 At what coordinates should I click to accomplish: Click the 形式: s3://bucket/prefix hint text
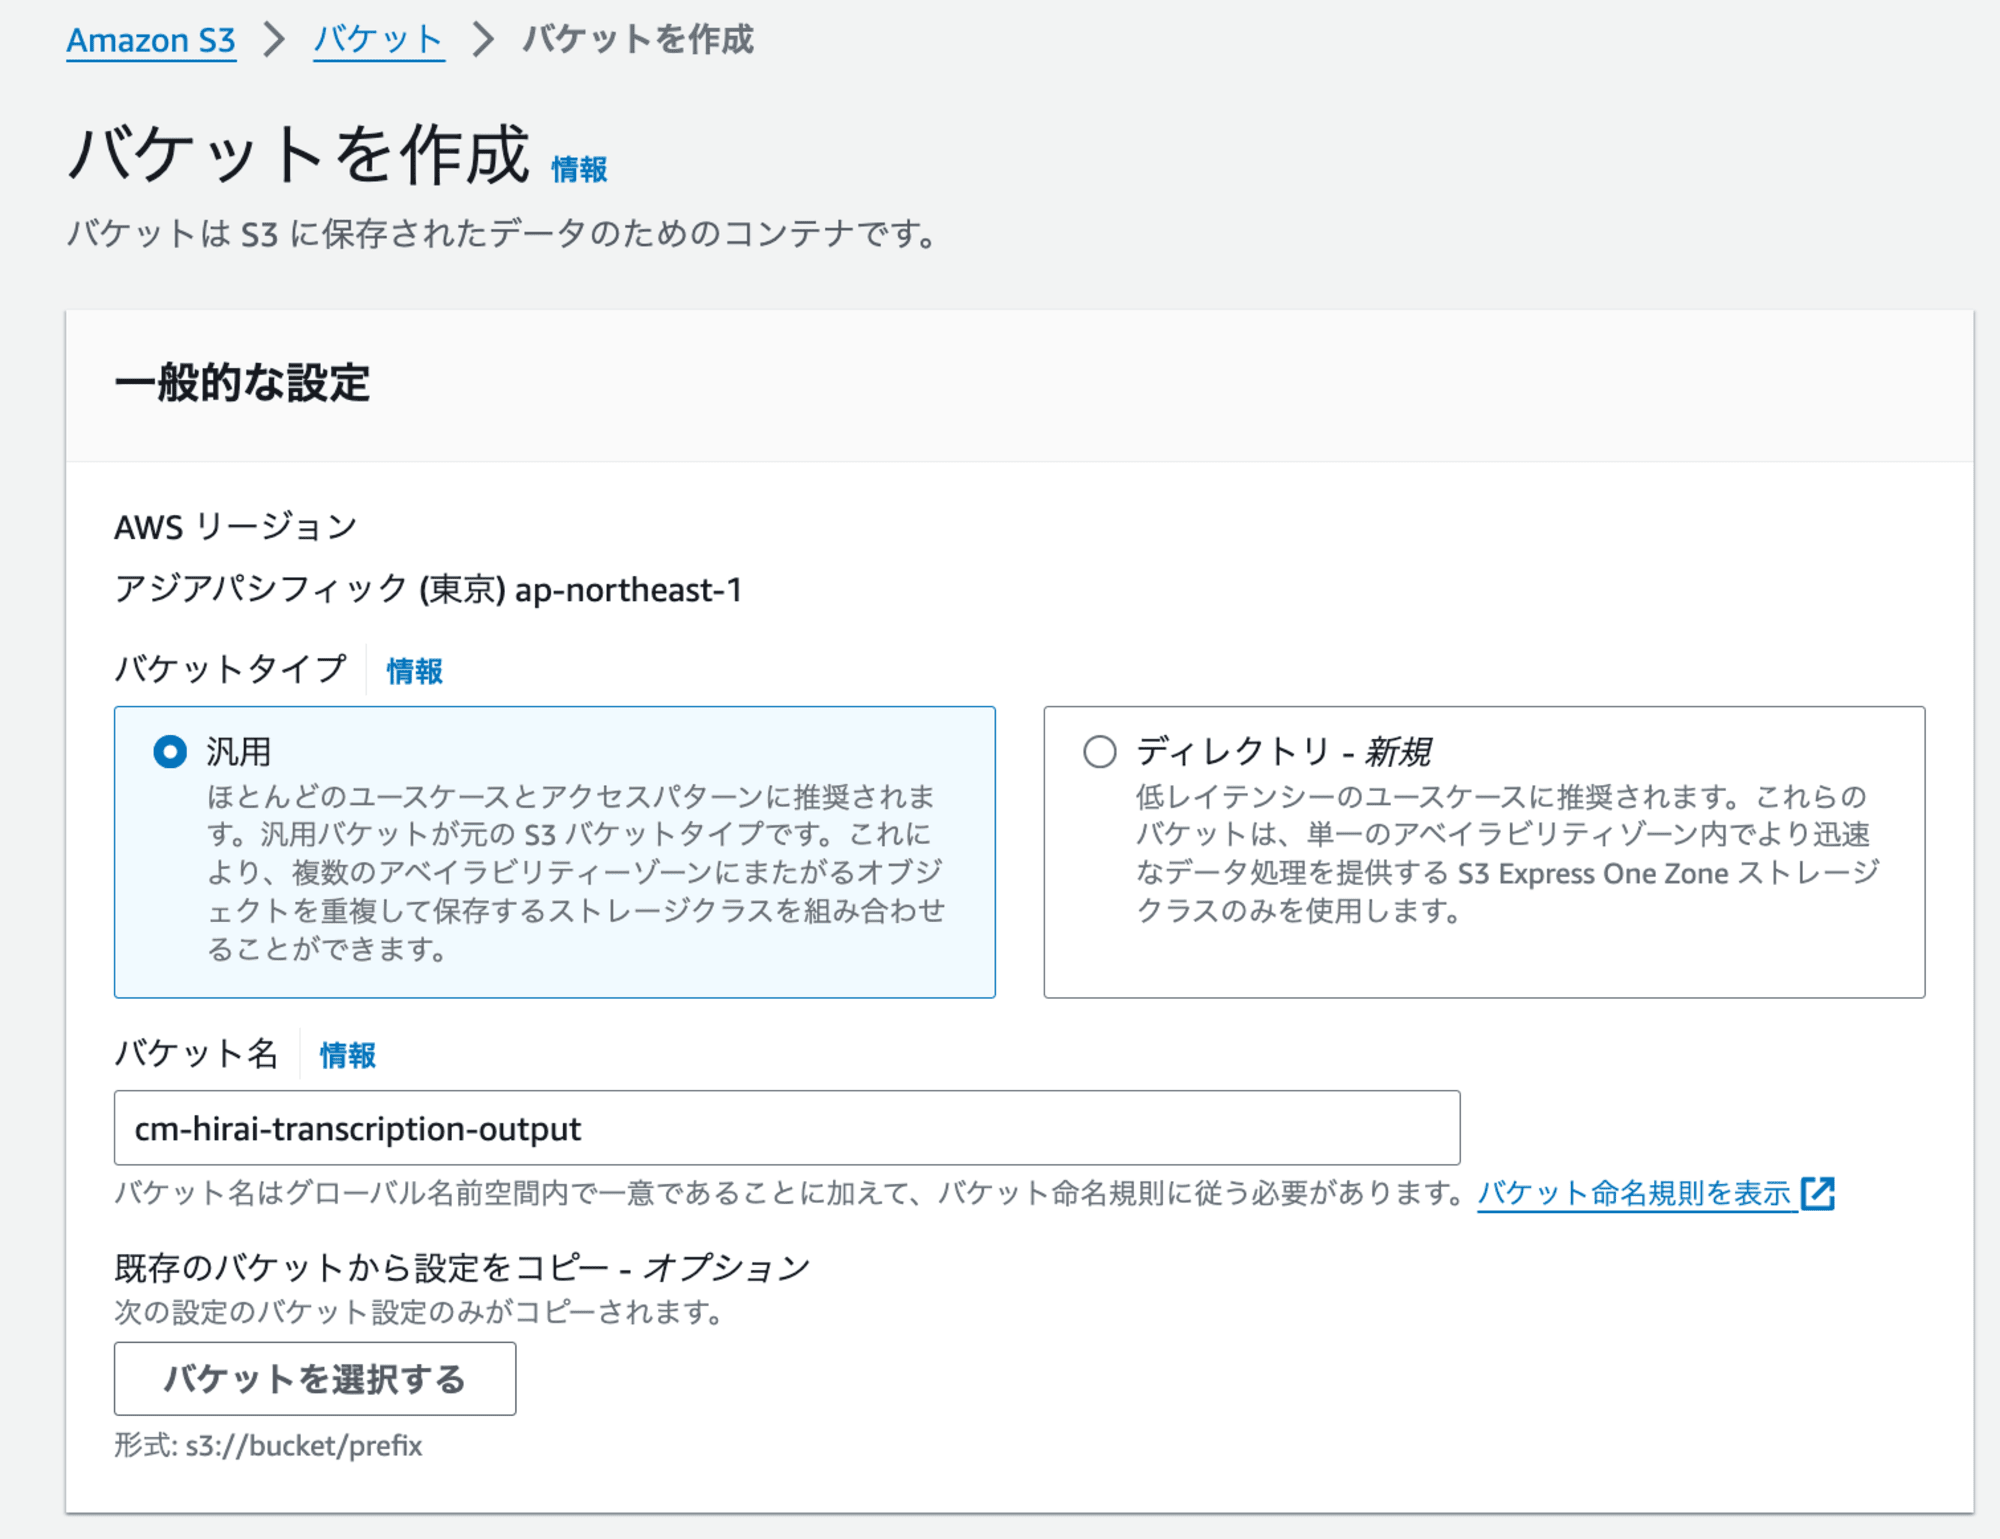268,1446
